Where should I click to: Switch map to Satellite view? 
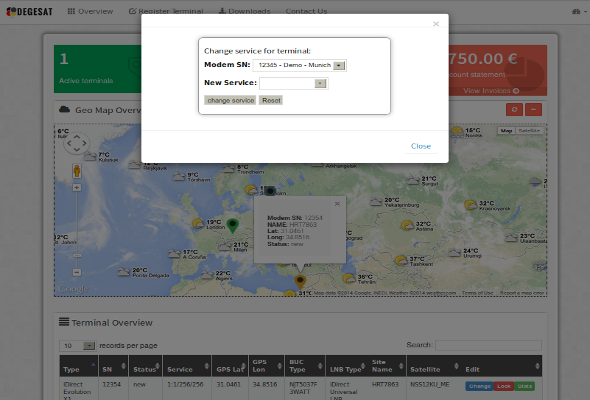pos(529,131)
